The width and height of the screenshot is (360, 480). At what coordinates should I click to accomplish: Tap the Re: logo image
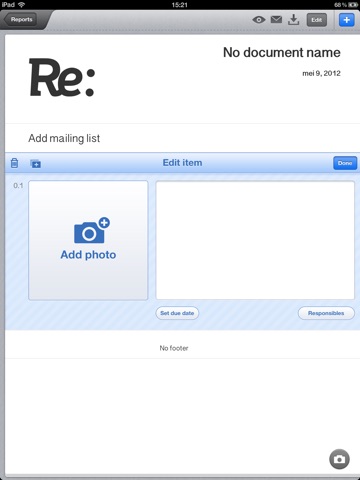[62, 78]
